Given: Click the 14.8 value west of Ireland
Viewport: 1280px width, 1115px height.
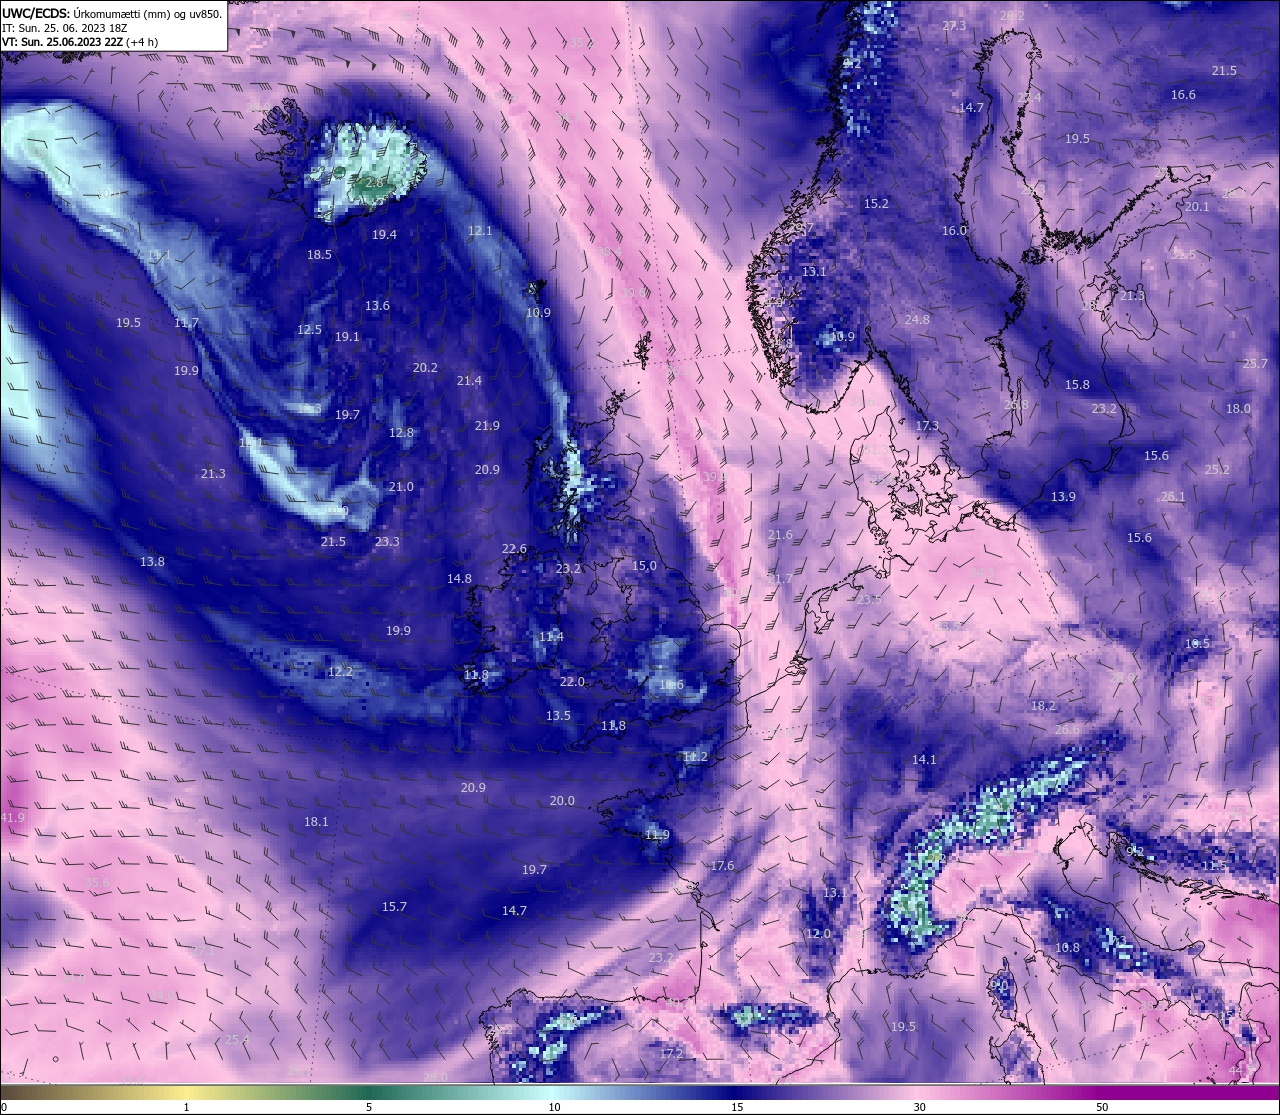Looking at the screenshot, I should [459, 578].
